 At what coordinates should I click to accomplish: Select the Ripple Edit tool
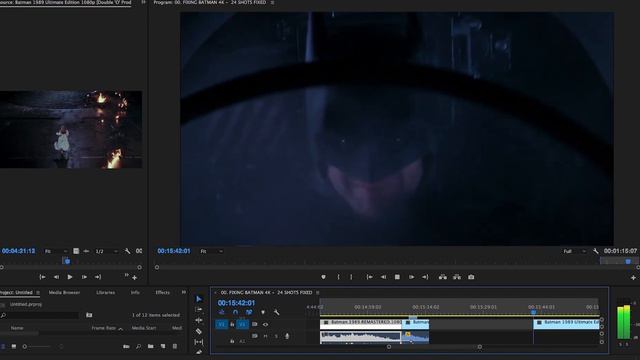click(199, 320)
